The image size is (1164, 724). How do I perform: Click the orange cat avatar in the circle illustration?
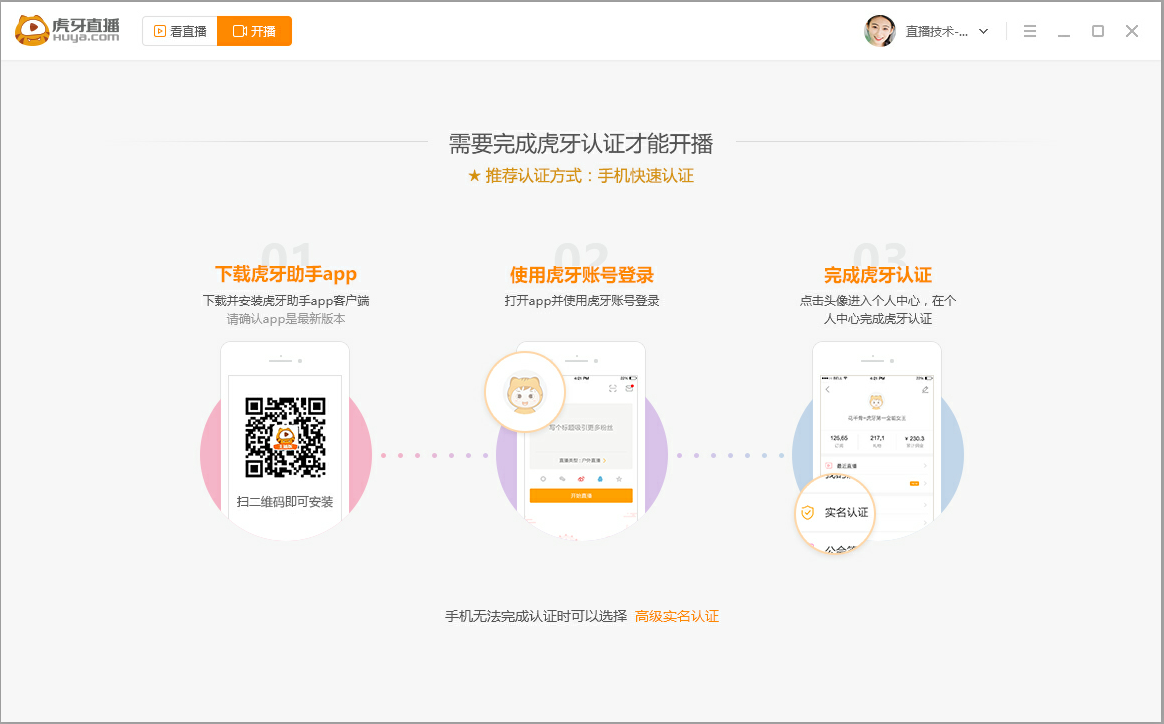click(525, 396)
